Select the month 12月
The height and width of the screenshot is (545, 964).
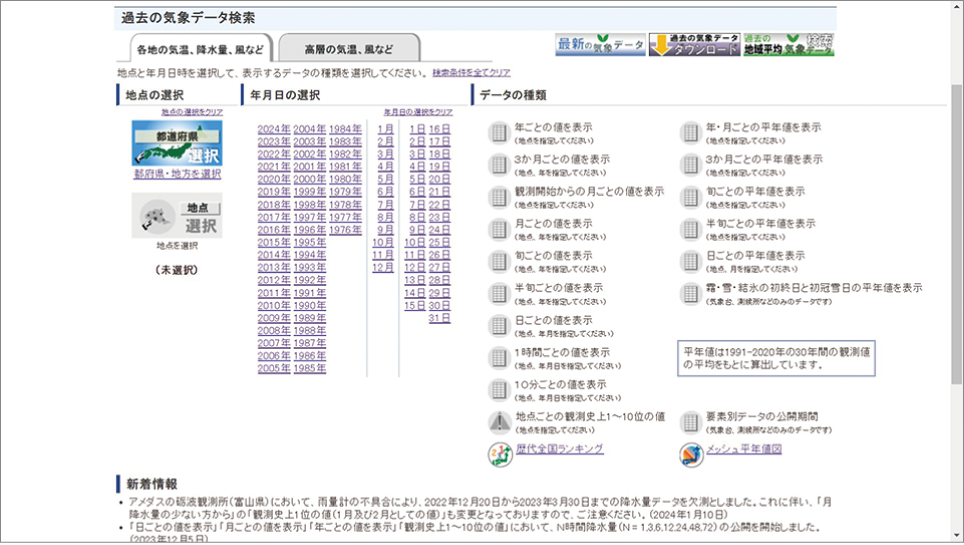click(382, 268)
